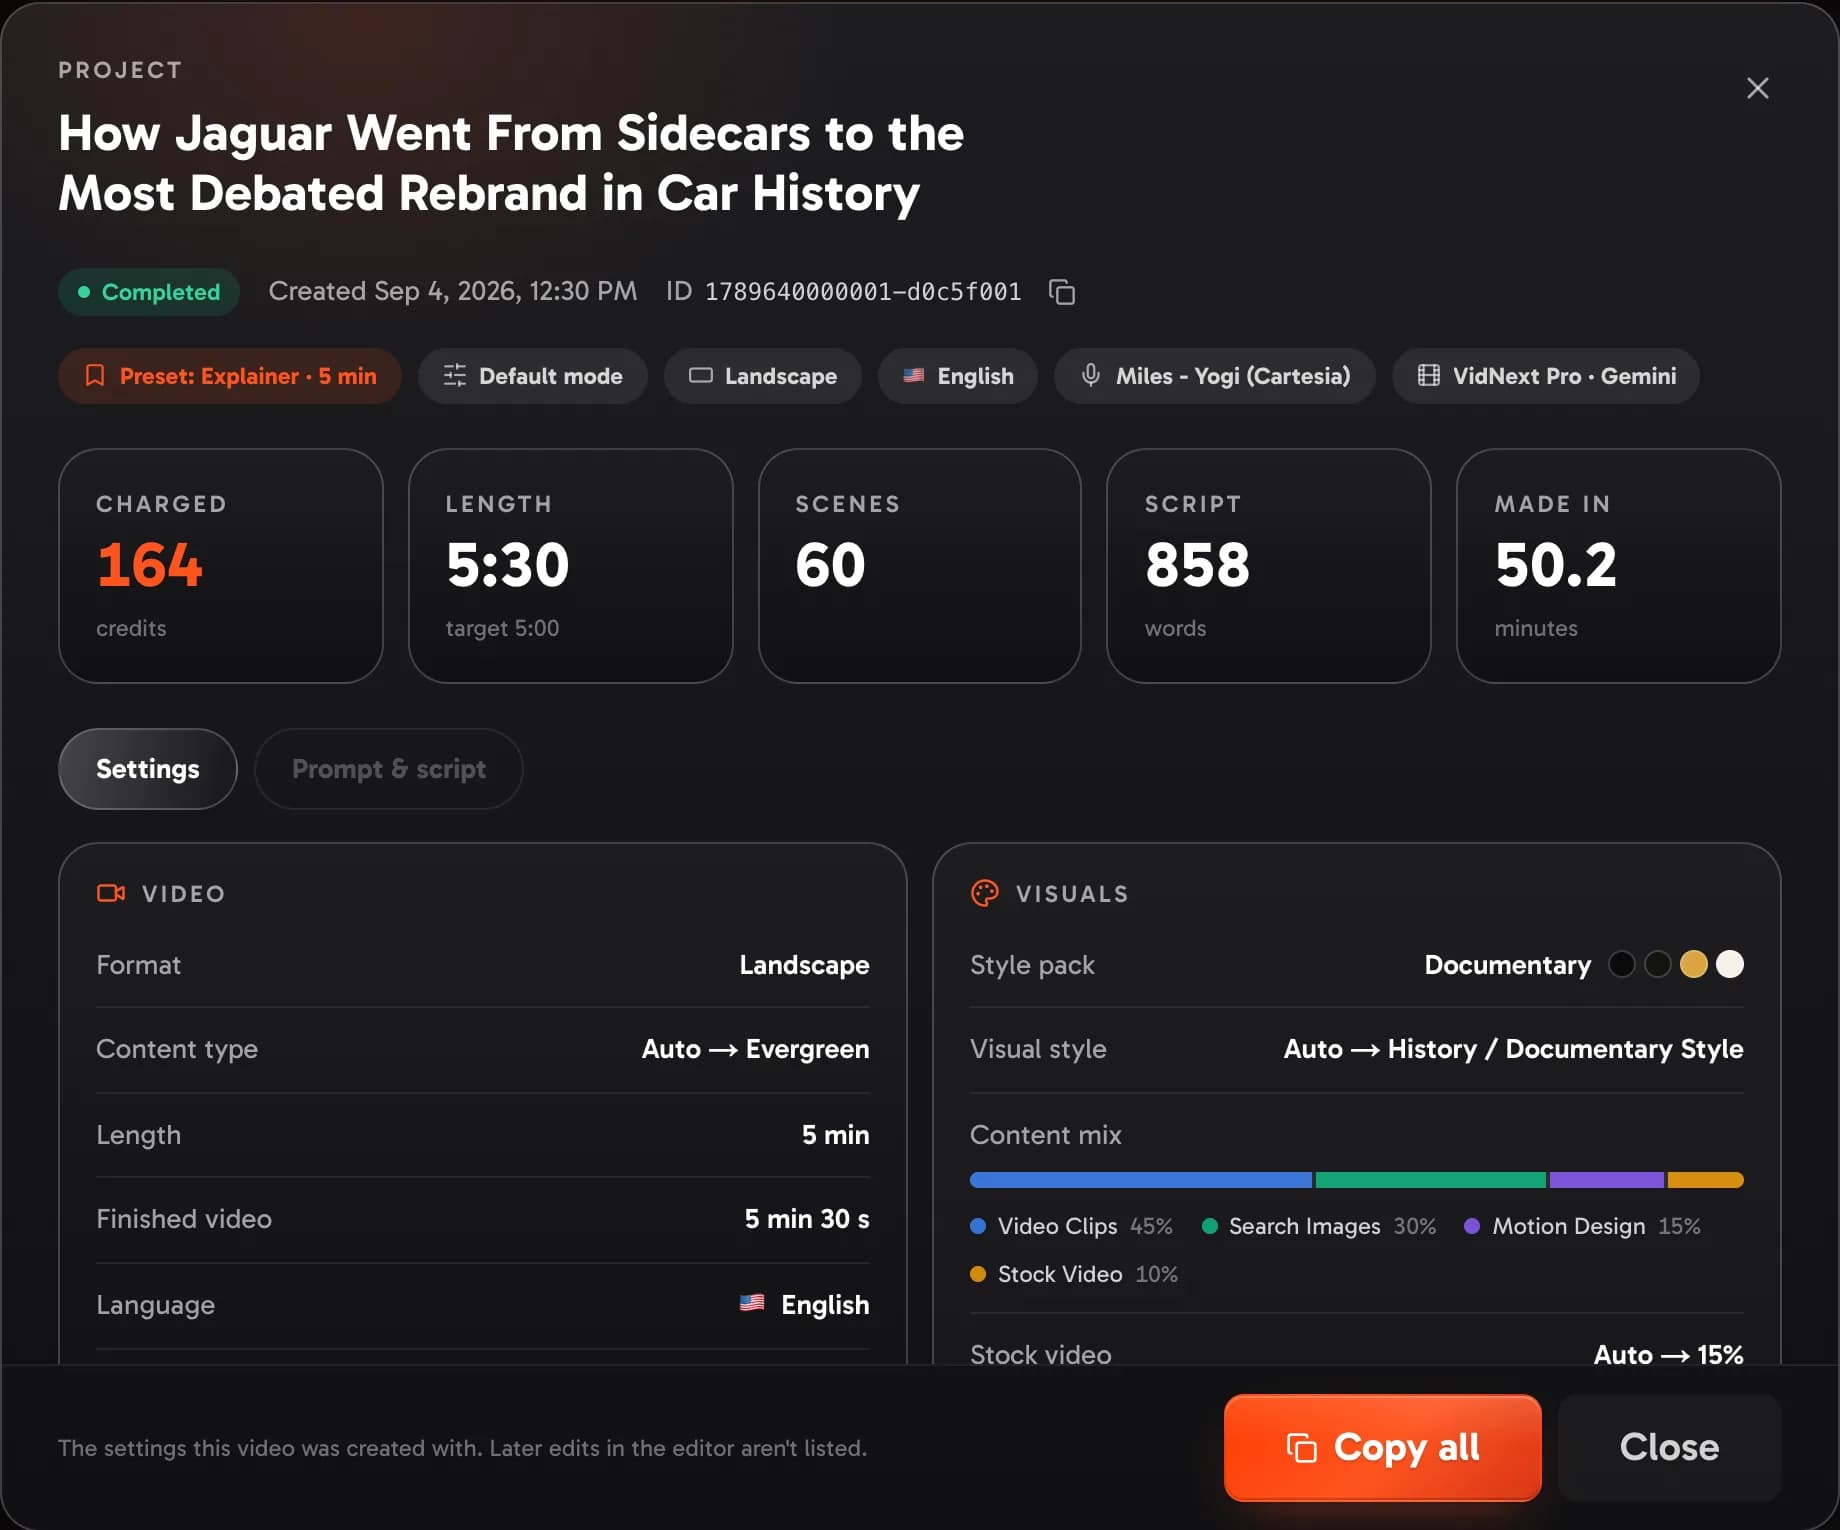Screen dimensions: 1840x1530
Task: Click the SCENES 60 card
Action: (920, 566)
